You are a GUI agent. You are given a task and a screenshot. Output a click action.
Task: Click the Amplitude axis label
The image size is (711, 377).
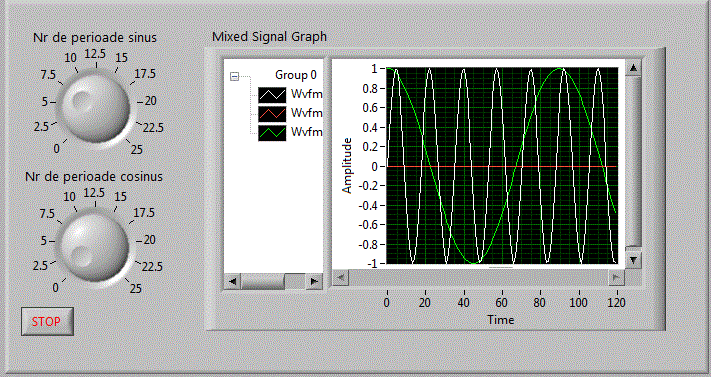pos(347,166)
